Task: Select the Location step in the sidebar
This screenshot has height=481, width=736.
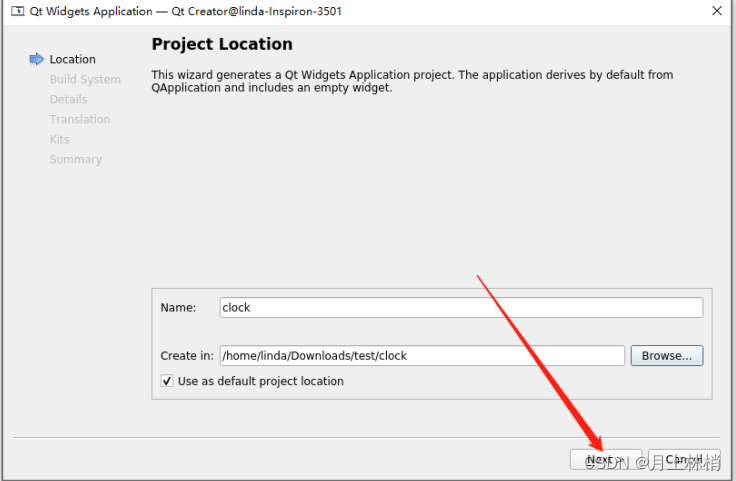Action: click(x=72, y=59)
